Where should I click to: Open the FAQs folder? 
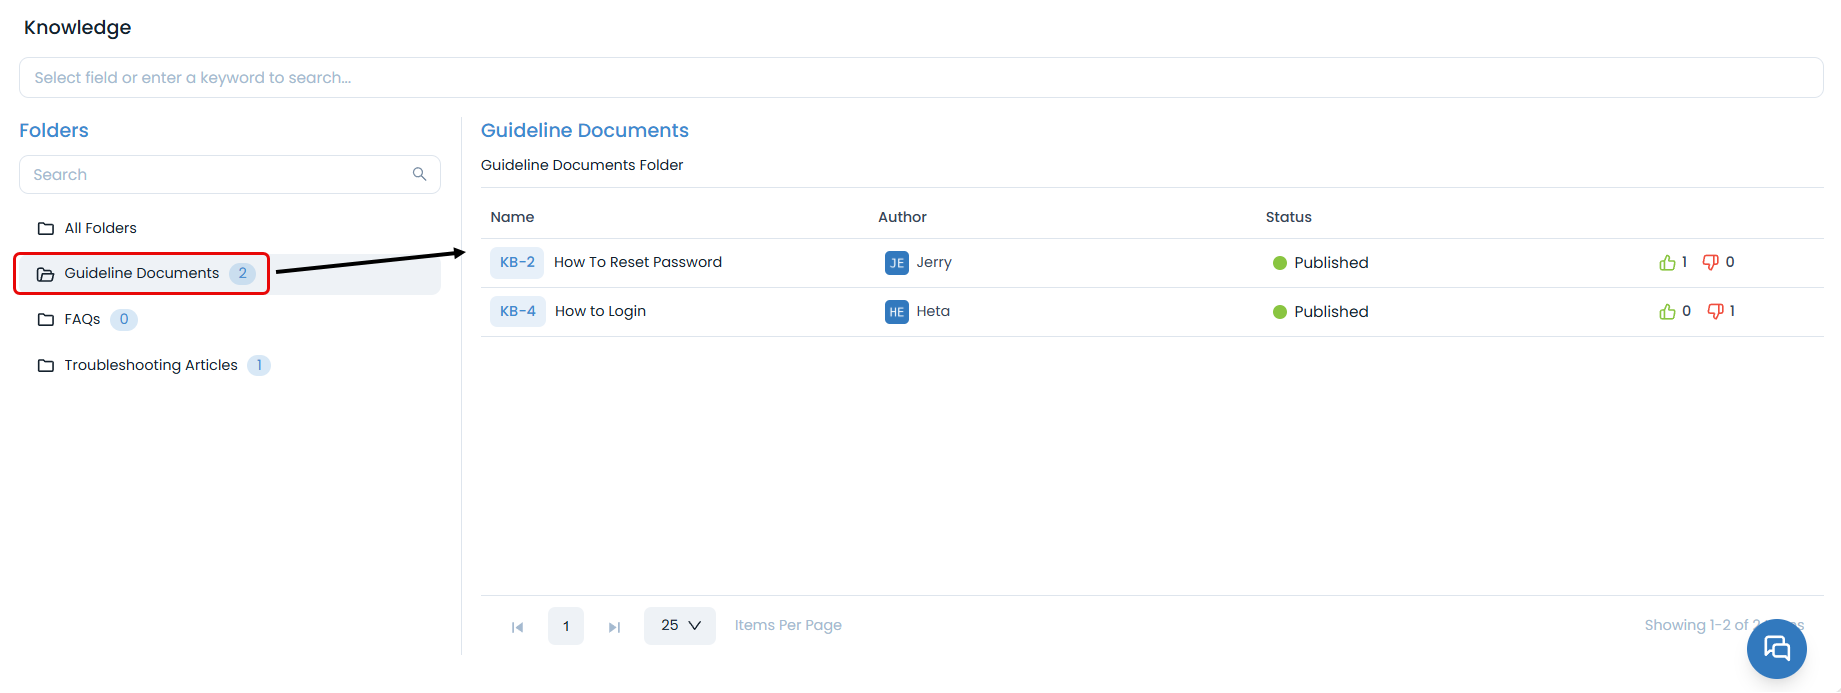(x=82, y=319)
